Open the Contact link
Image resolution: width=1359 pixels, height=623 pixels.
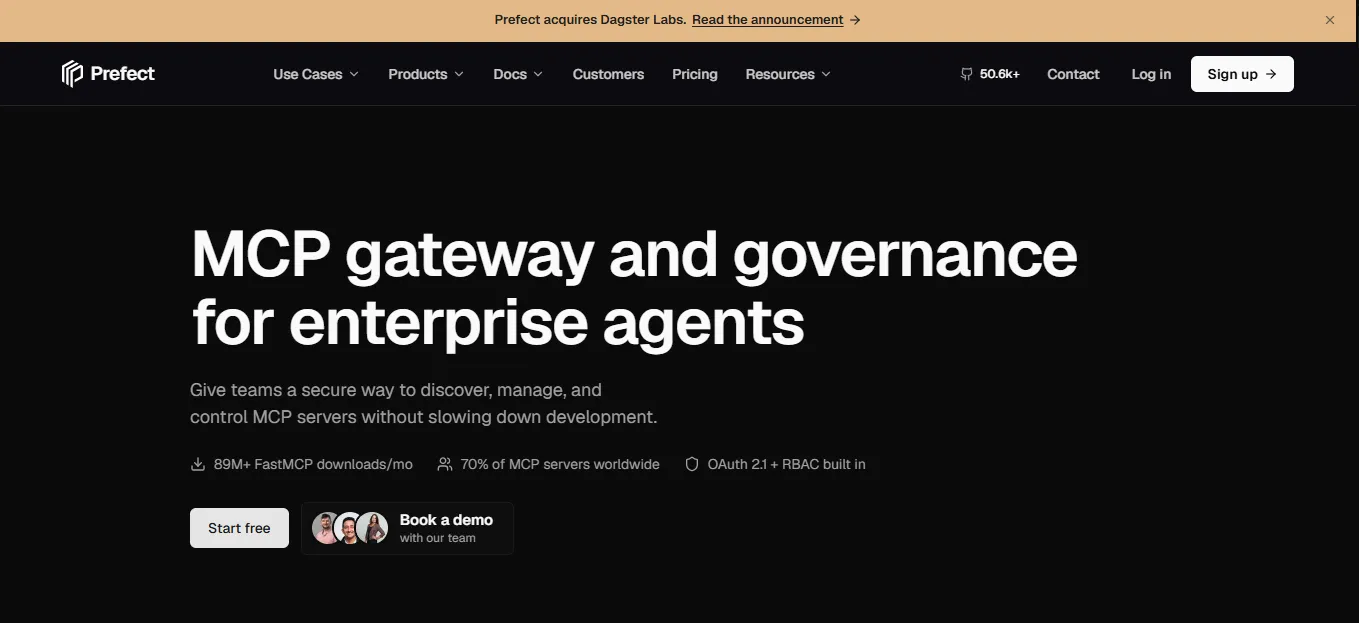coord(1073,74)
